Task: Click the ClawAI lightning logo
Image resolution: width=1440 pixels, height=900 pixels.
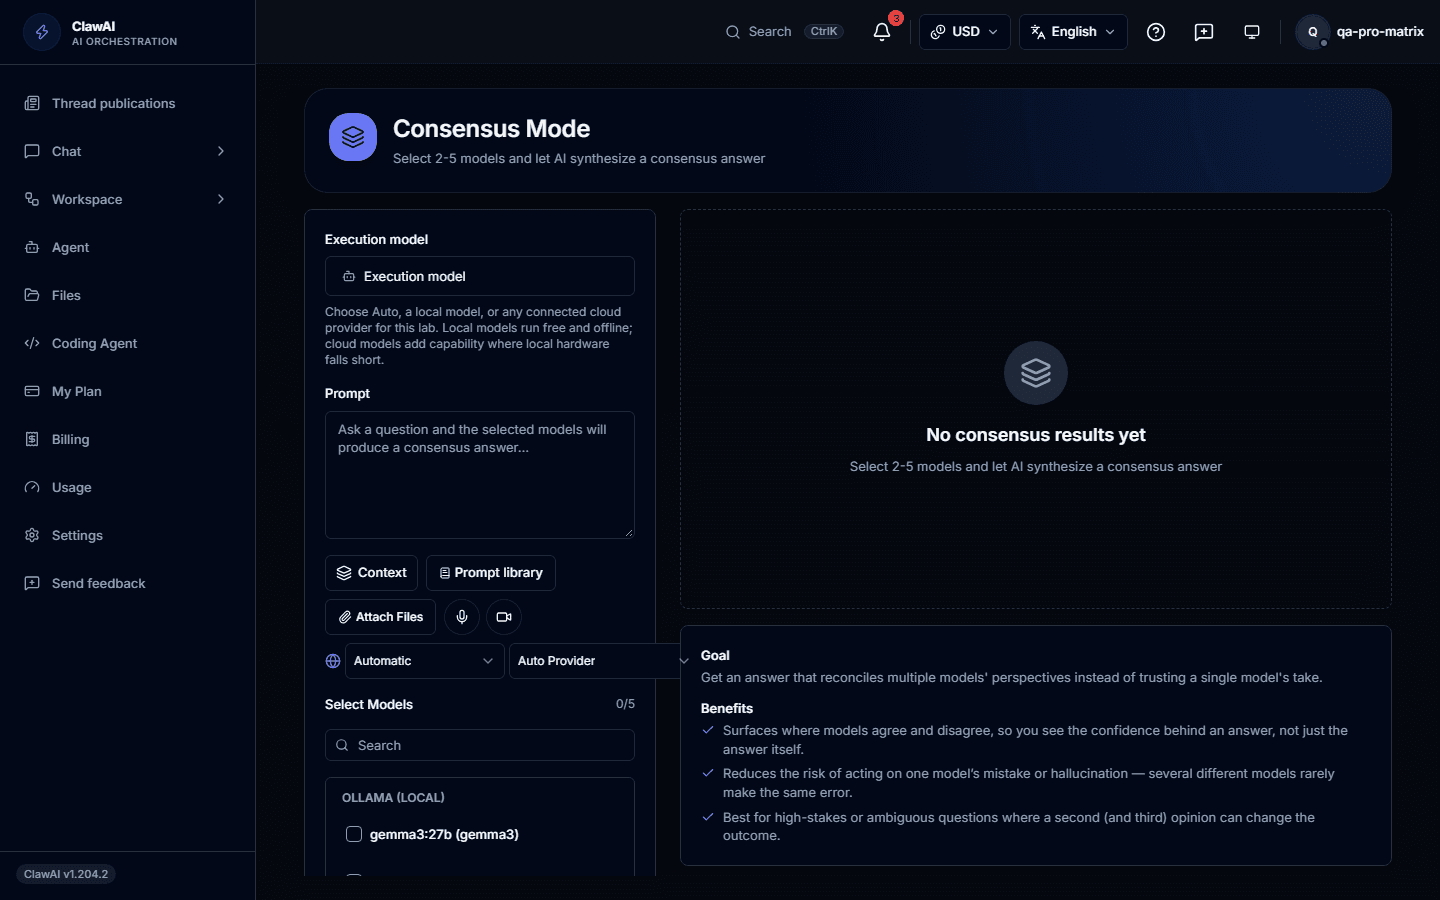Action: coord(42,32)
